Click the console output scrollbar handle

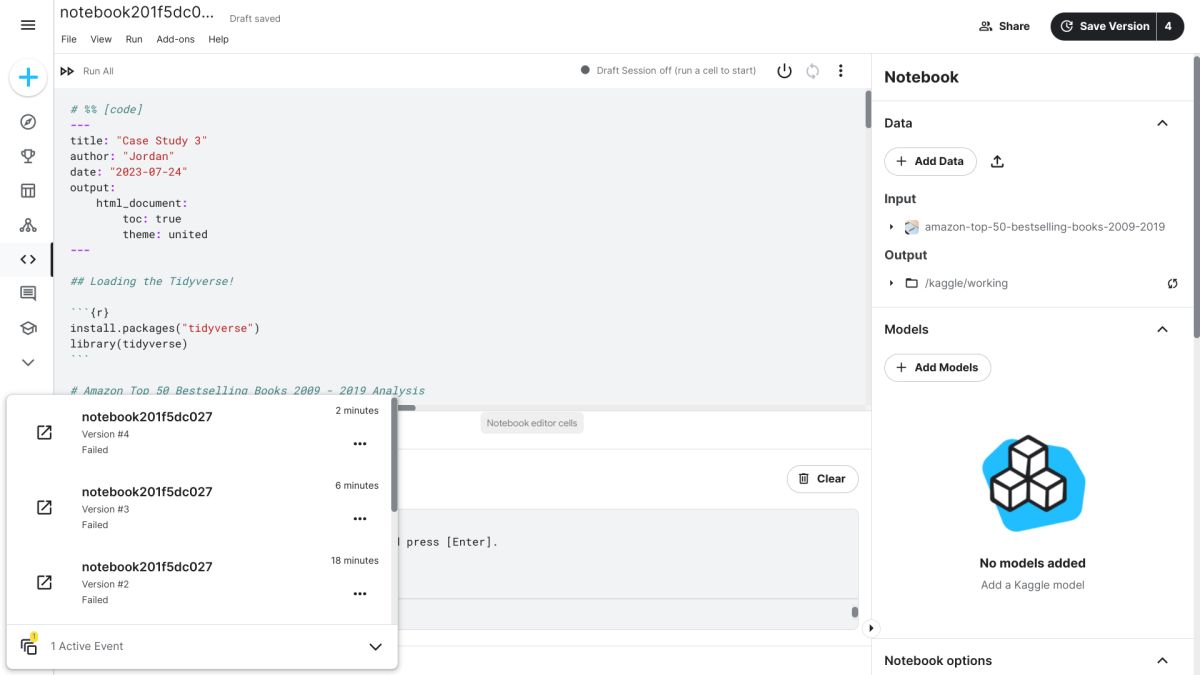(855, 612)
